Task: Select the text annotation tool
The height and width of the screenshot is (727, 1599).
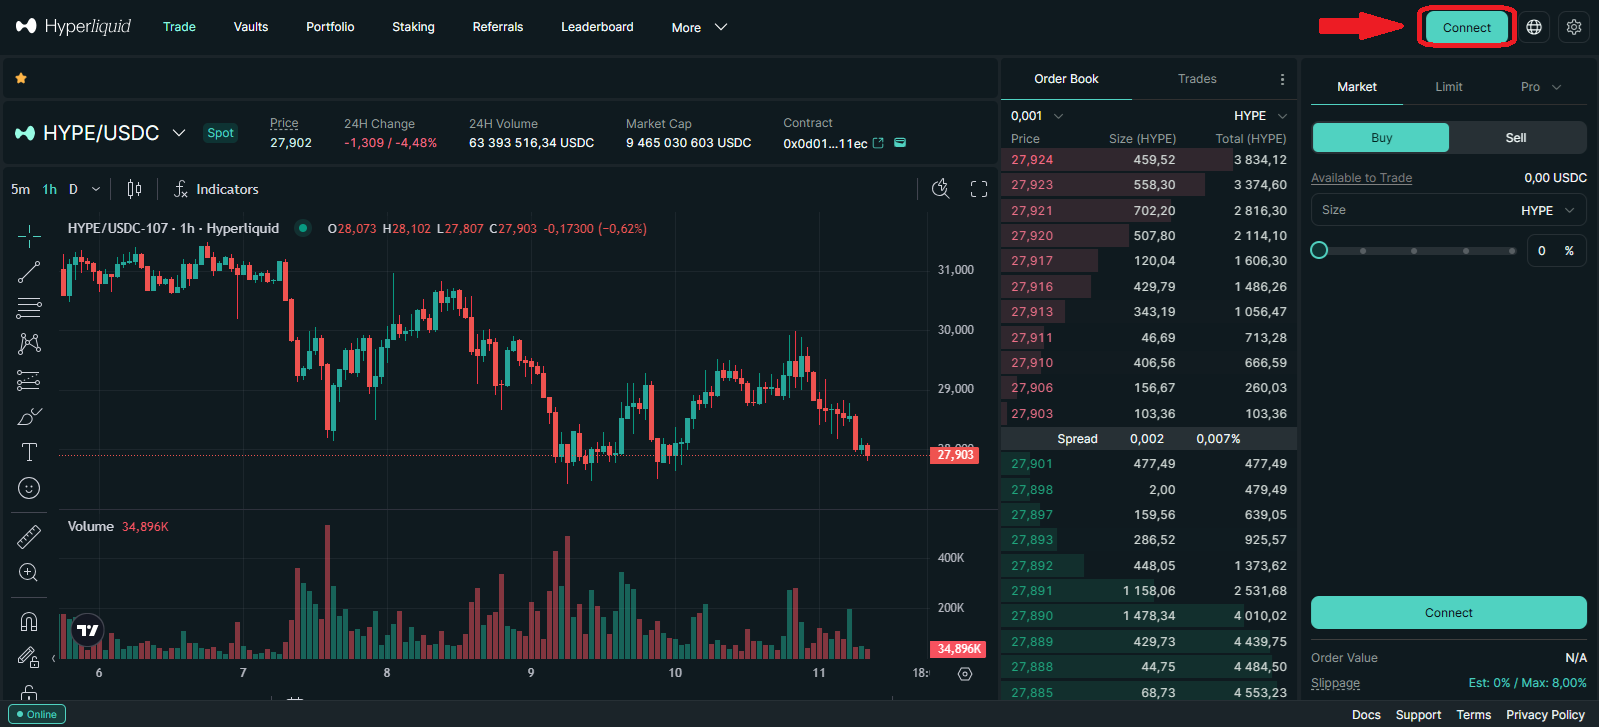Action: pos(29,452)
